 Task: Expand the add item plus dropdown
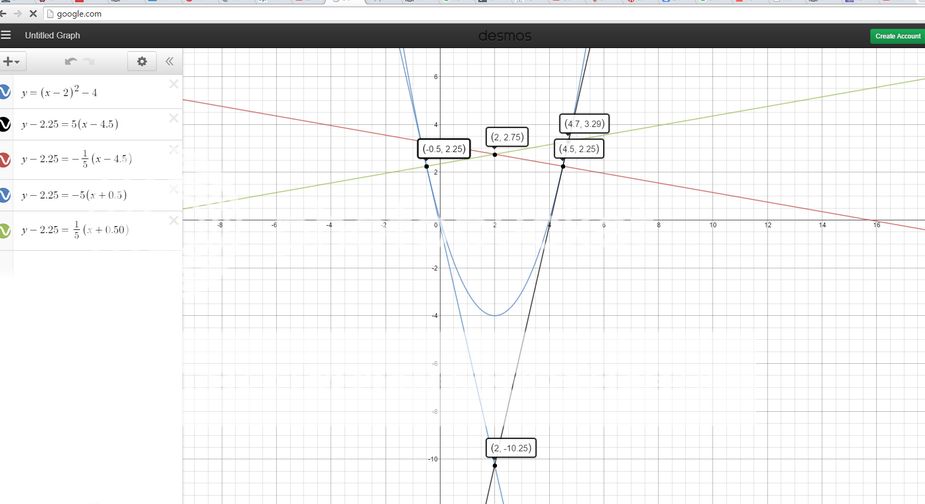pos(12,62)
